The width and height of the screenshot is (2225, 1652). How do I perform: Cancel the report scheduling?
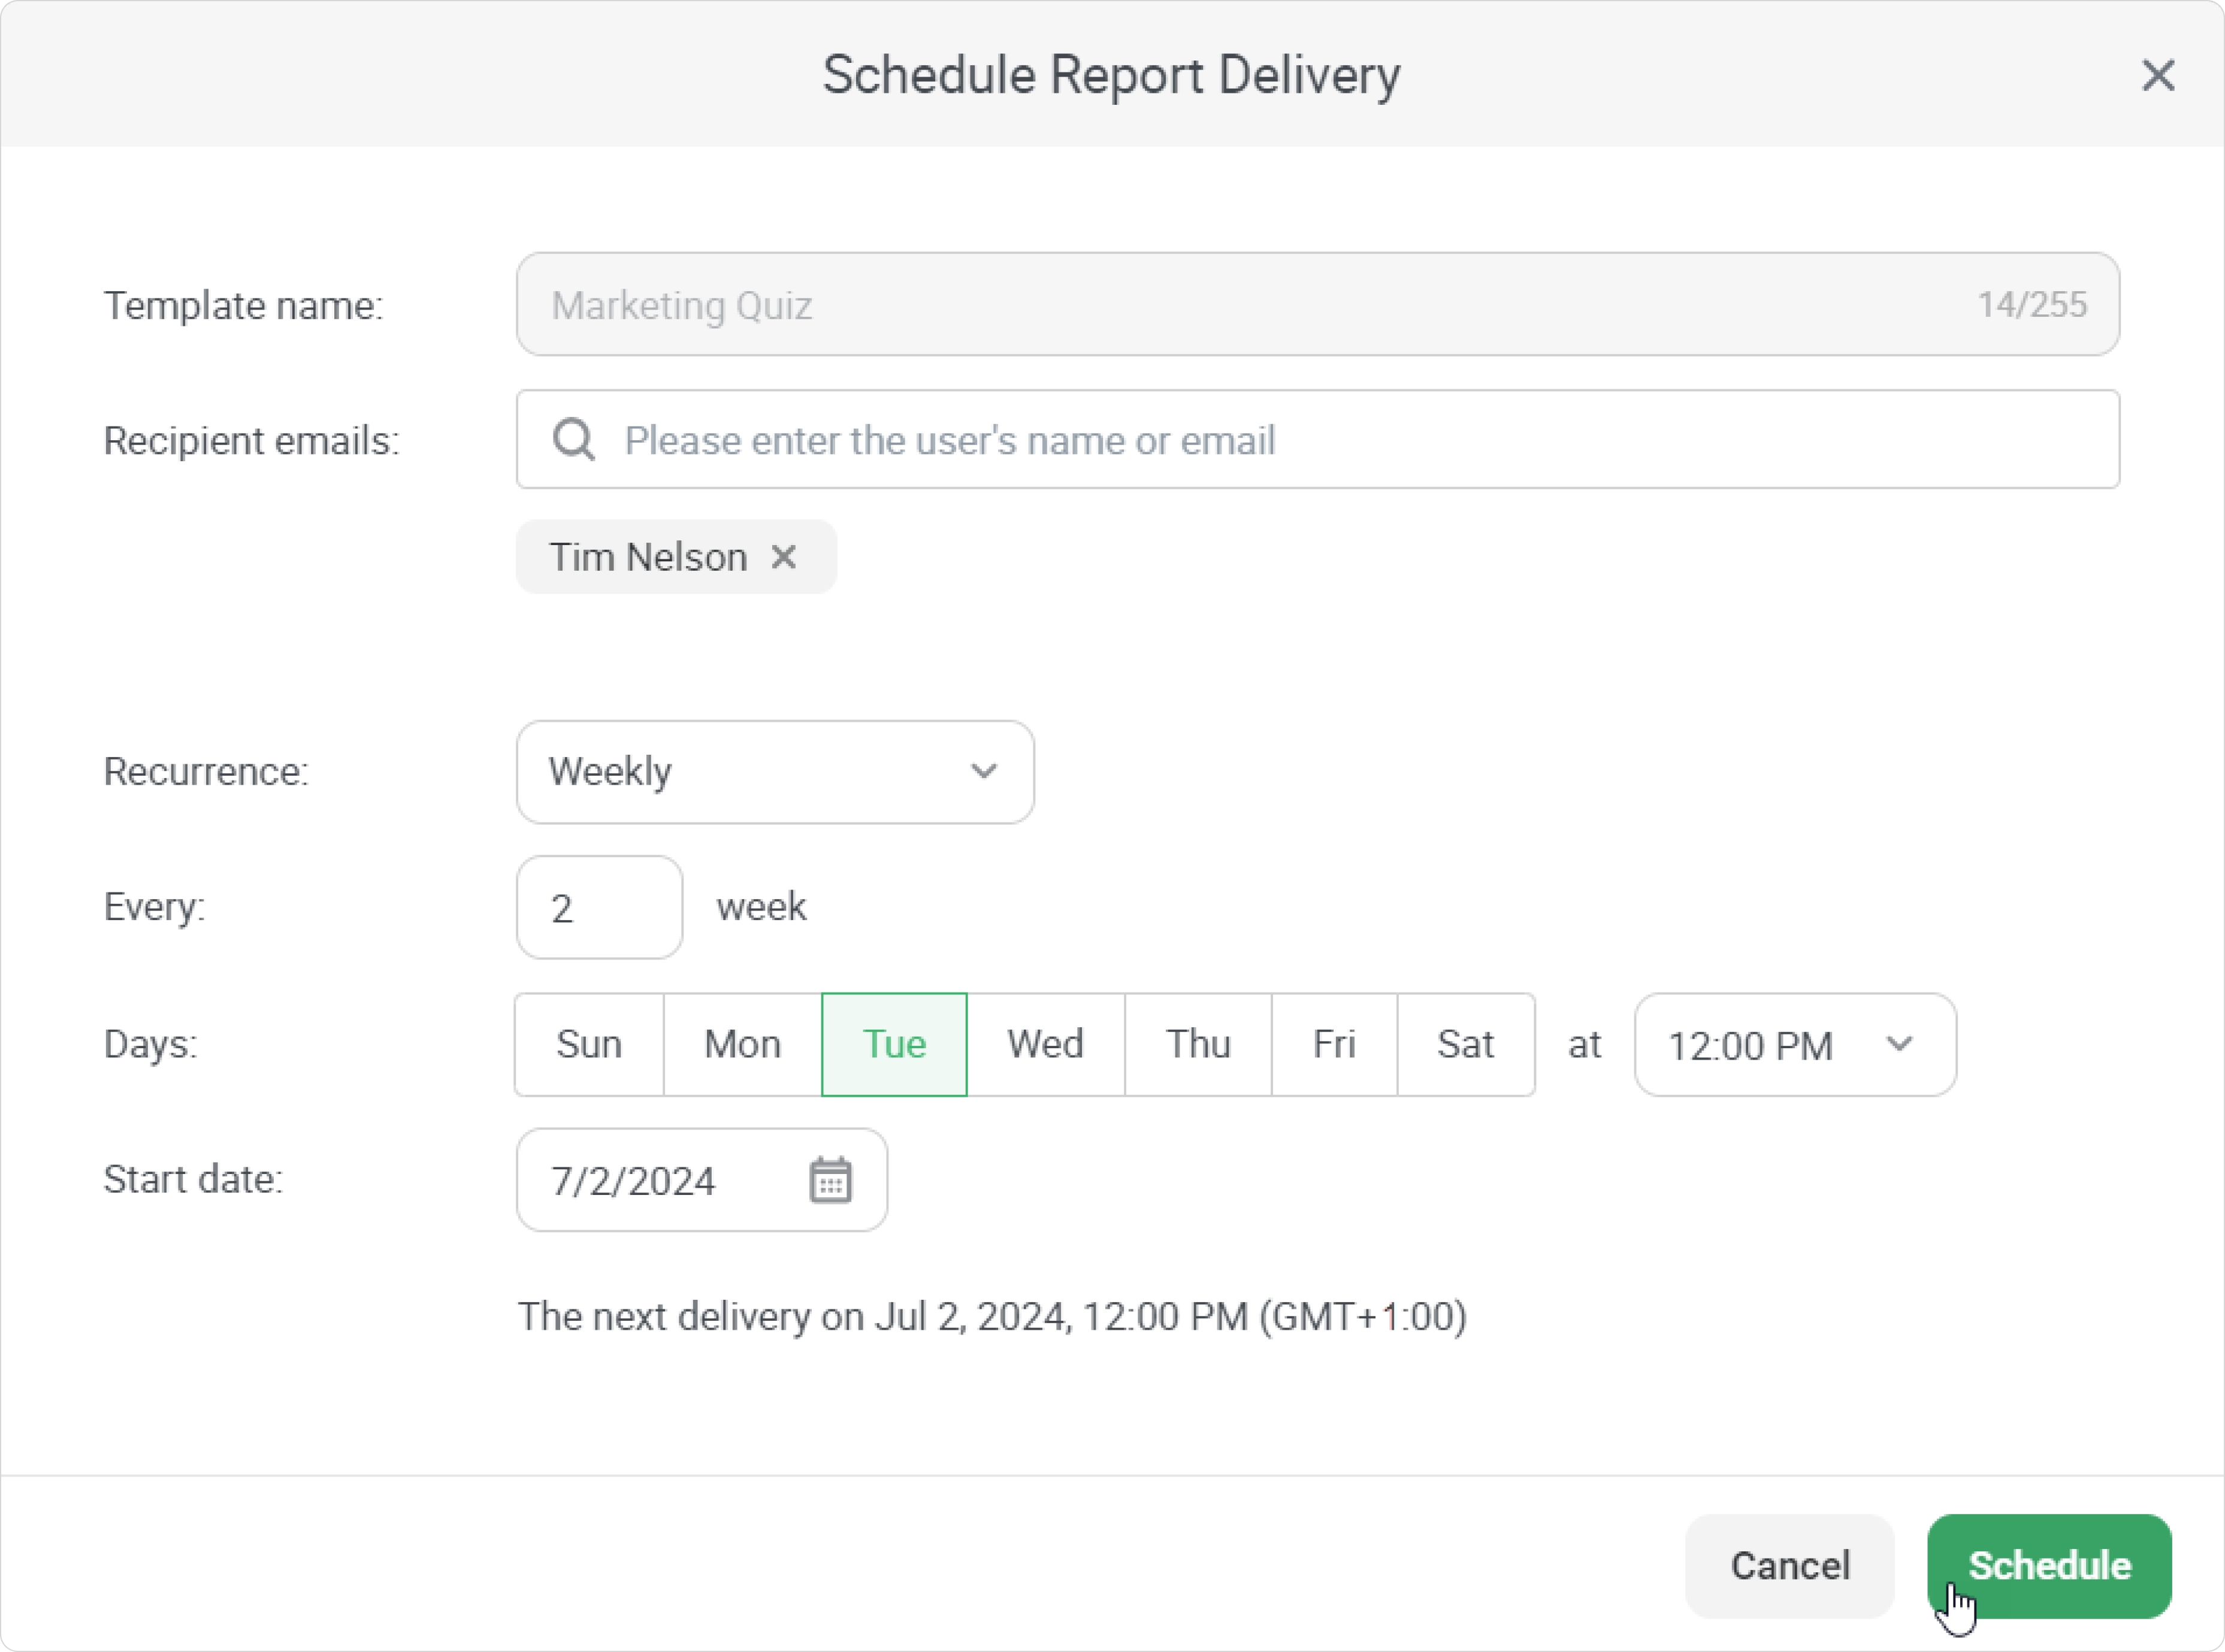coord(1789,1565)
